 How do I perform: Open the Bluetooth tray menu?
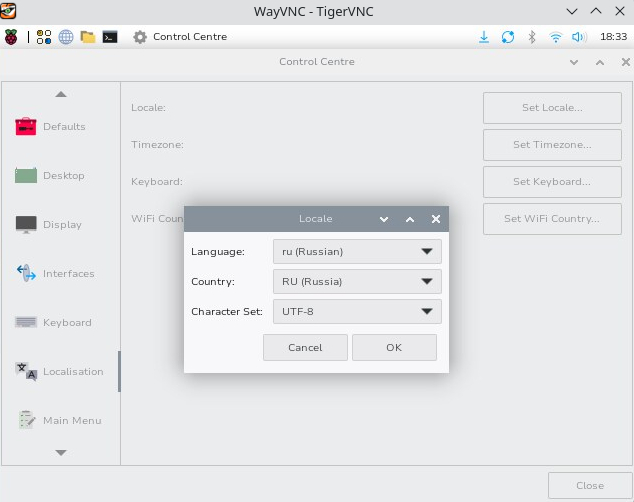click(x=532, y=37)
